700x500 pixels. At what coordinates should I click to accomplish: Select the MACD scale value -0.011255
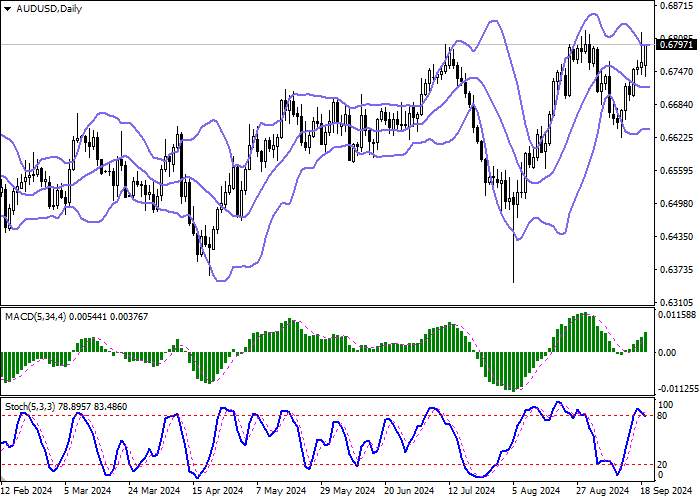coord(679,389)
